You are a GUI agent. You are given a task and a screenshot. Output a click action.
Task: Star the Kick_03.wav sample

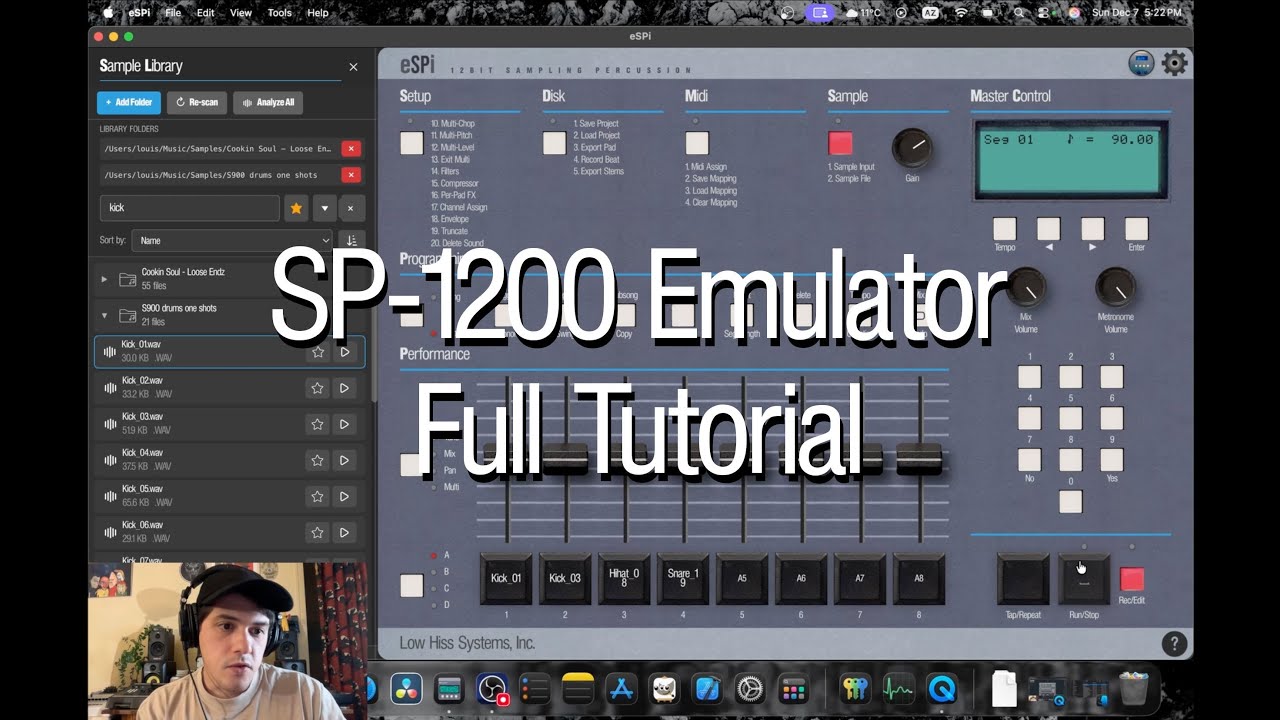pyautogui.click(x=317, y=424)
